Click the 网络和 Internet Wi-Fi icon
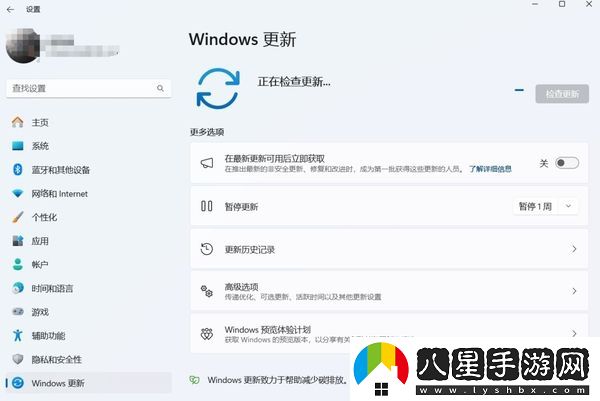 click(17, 193)
